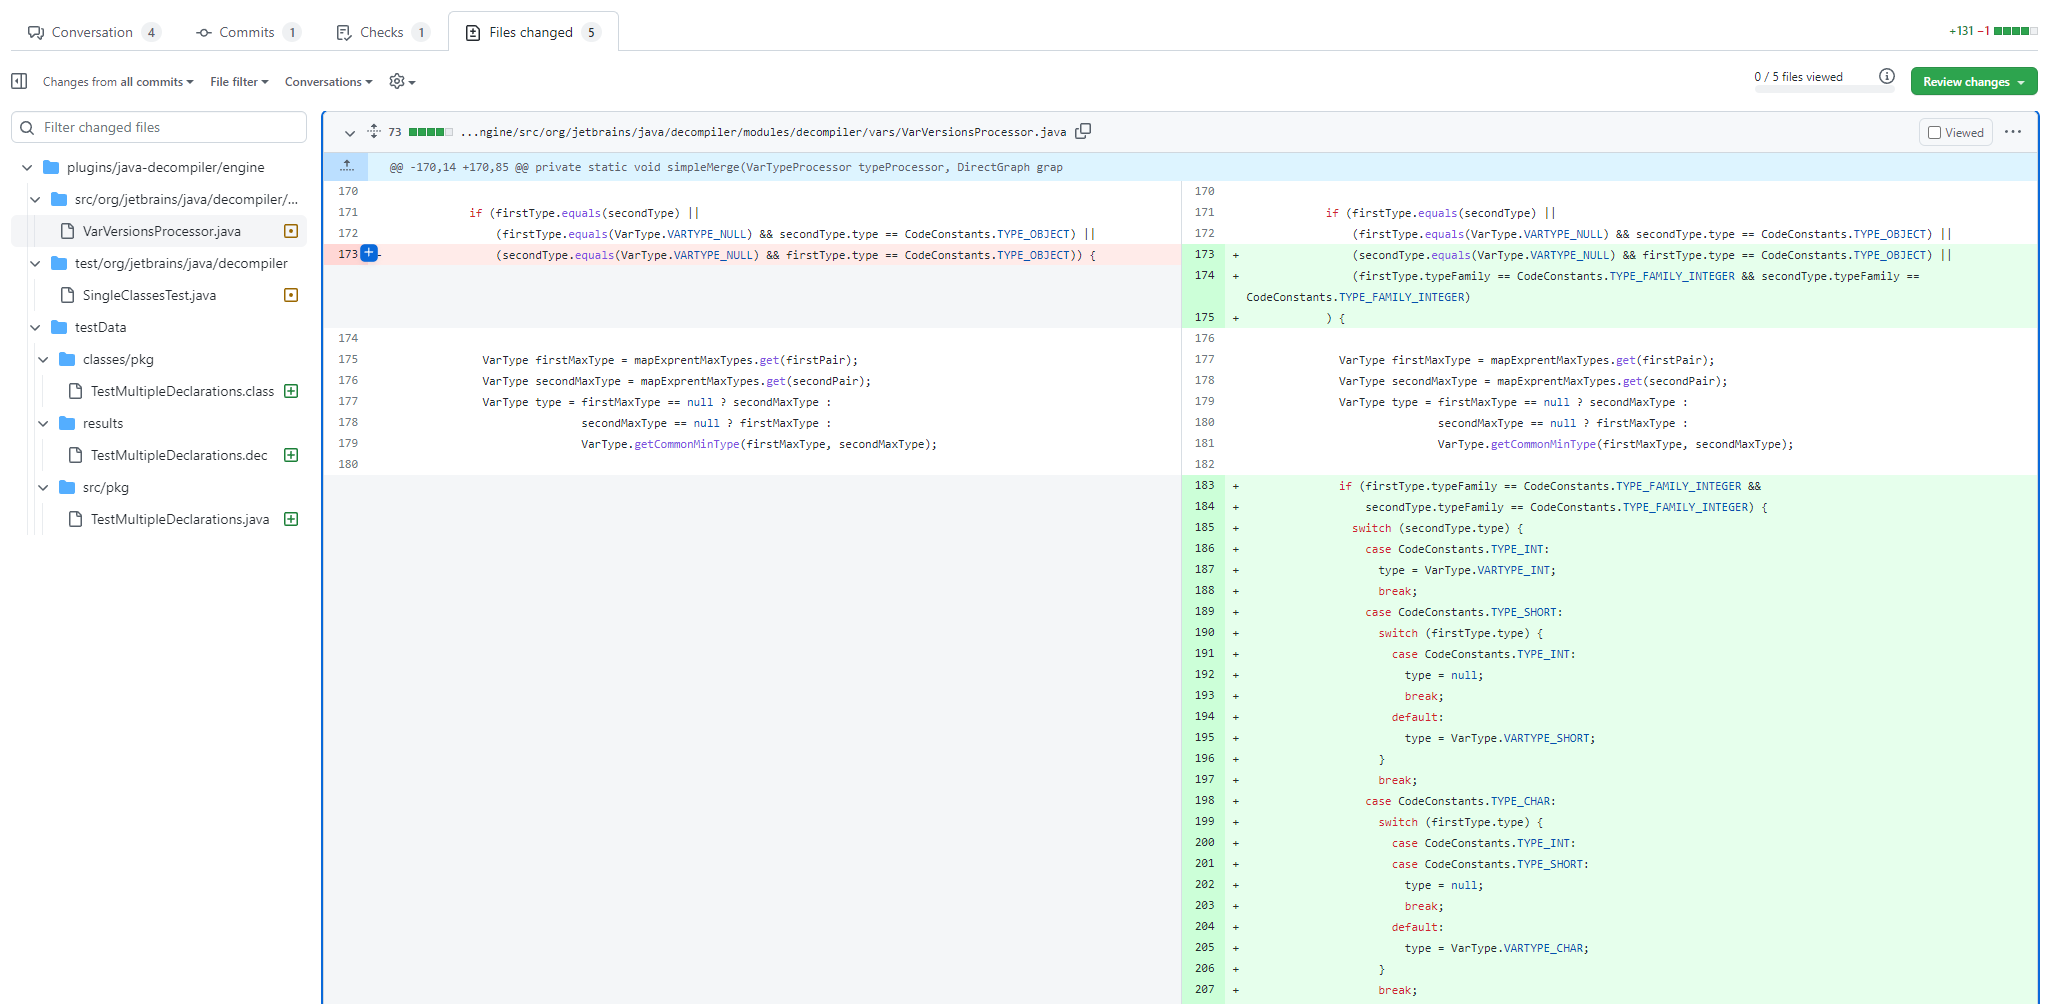Click modified marker for SingleClassesTest.java
Viewport: 2046px width, 1004px height.
click(x=291, y=295)
